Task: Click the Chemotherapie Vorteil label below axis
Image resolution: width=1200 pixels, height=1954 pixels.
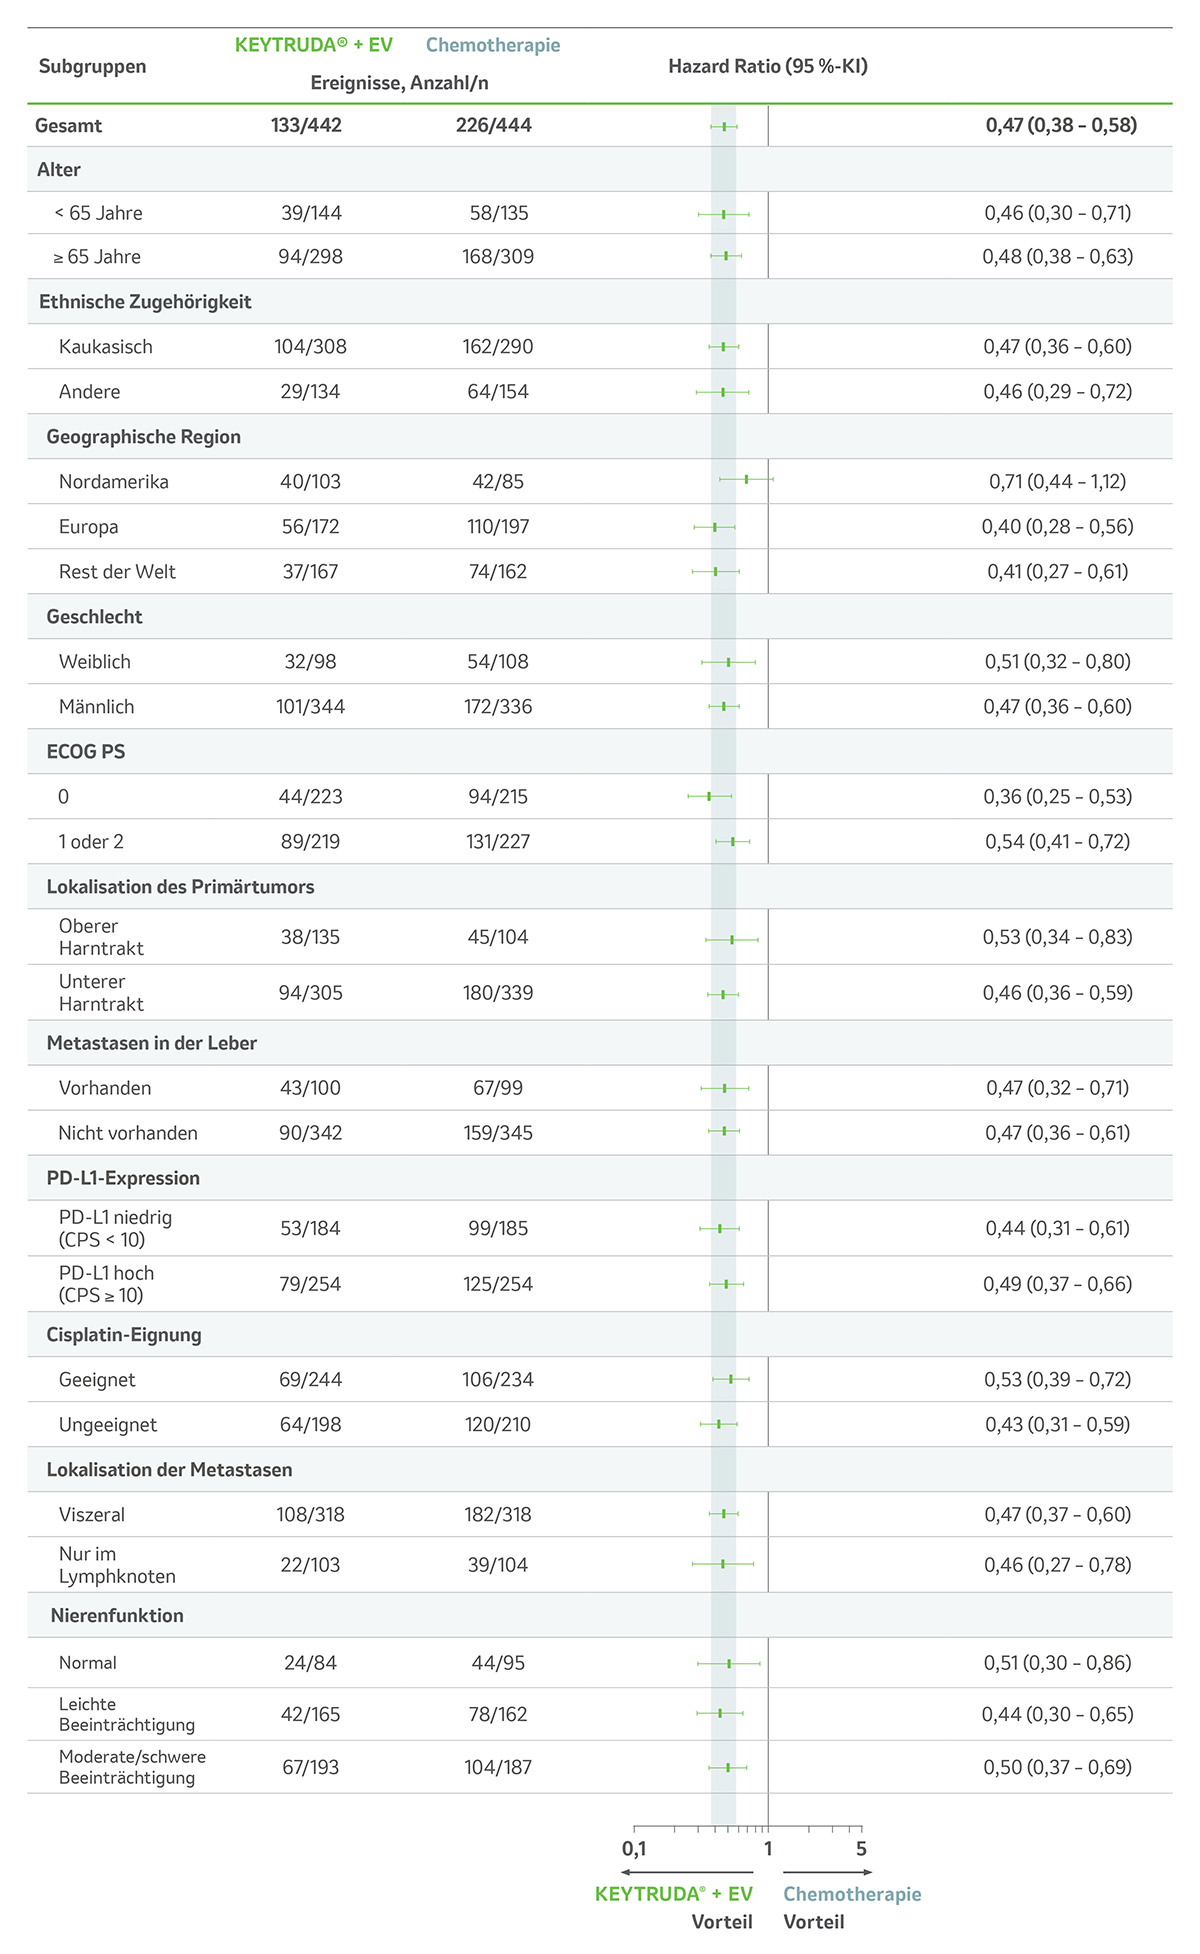Action: point(852,1906)
